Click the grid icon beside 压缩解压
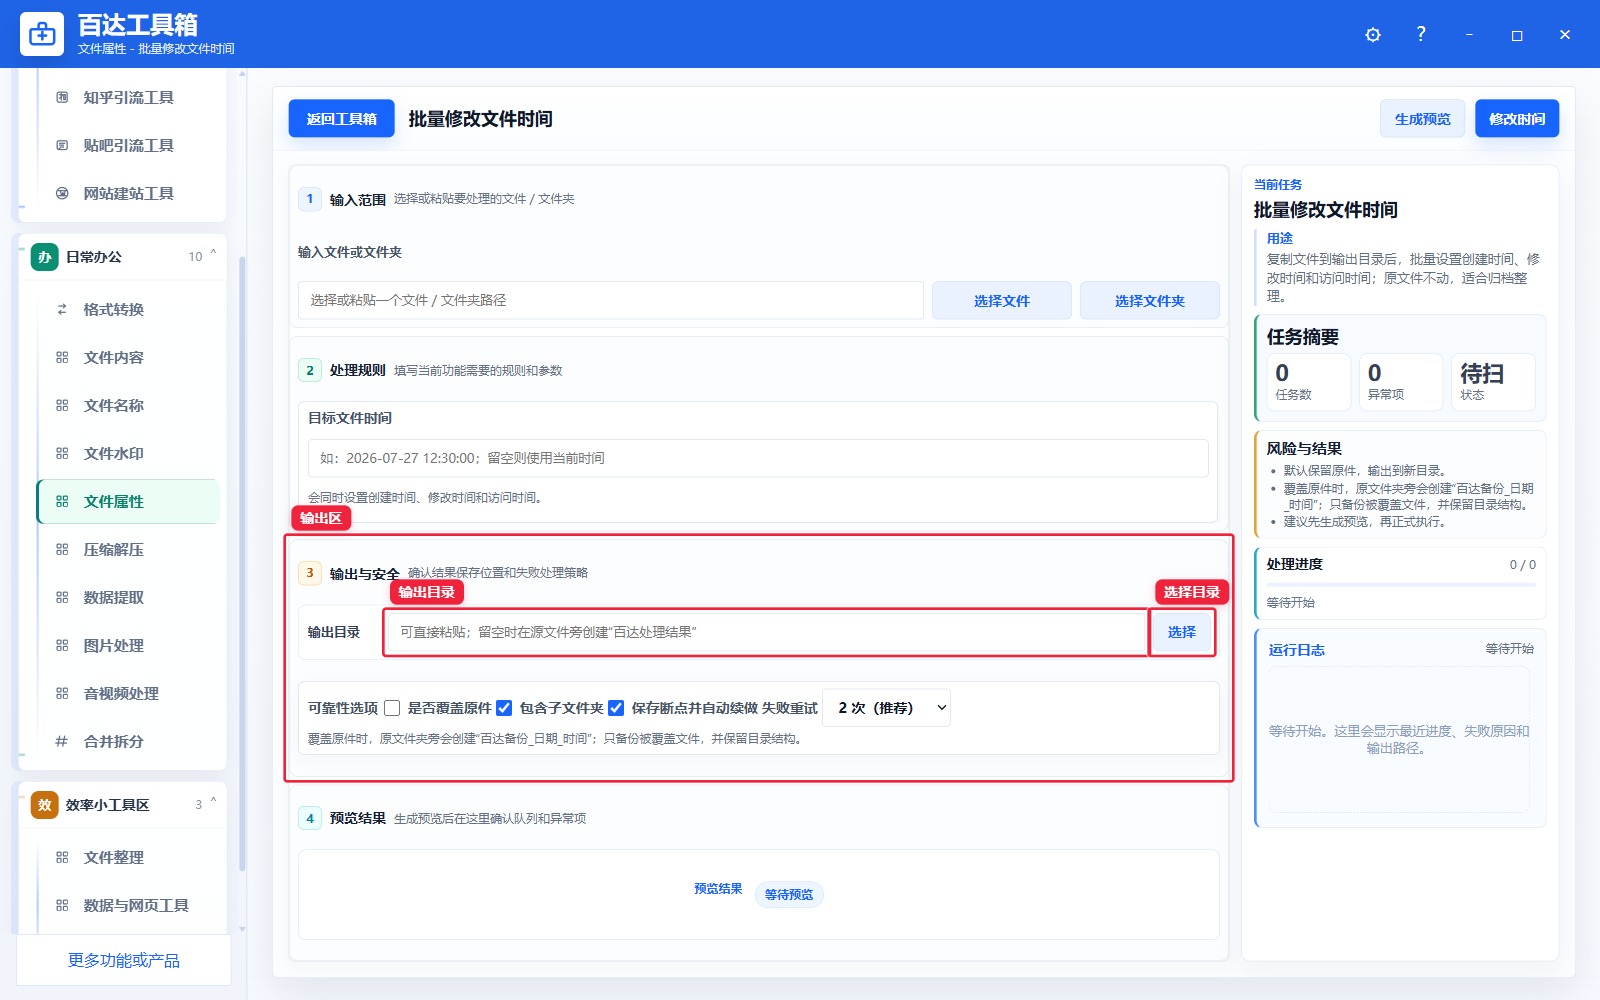This screenshot has width=1600, height=1000. coord(62,549)
